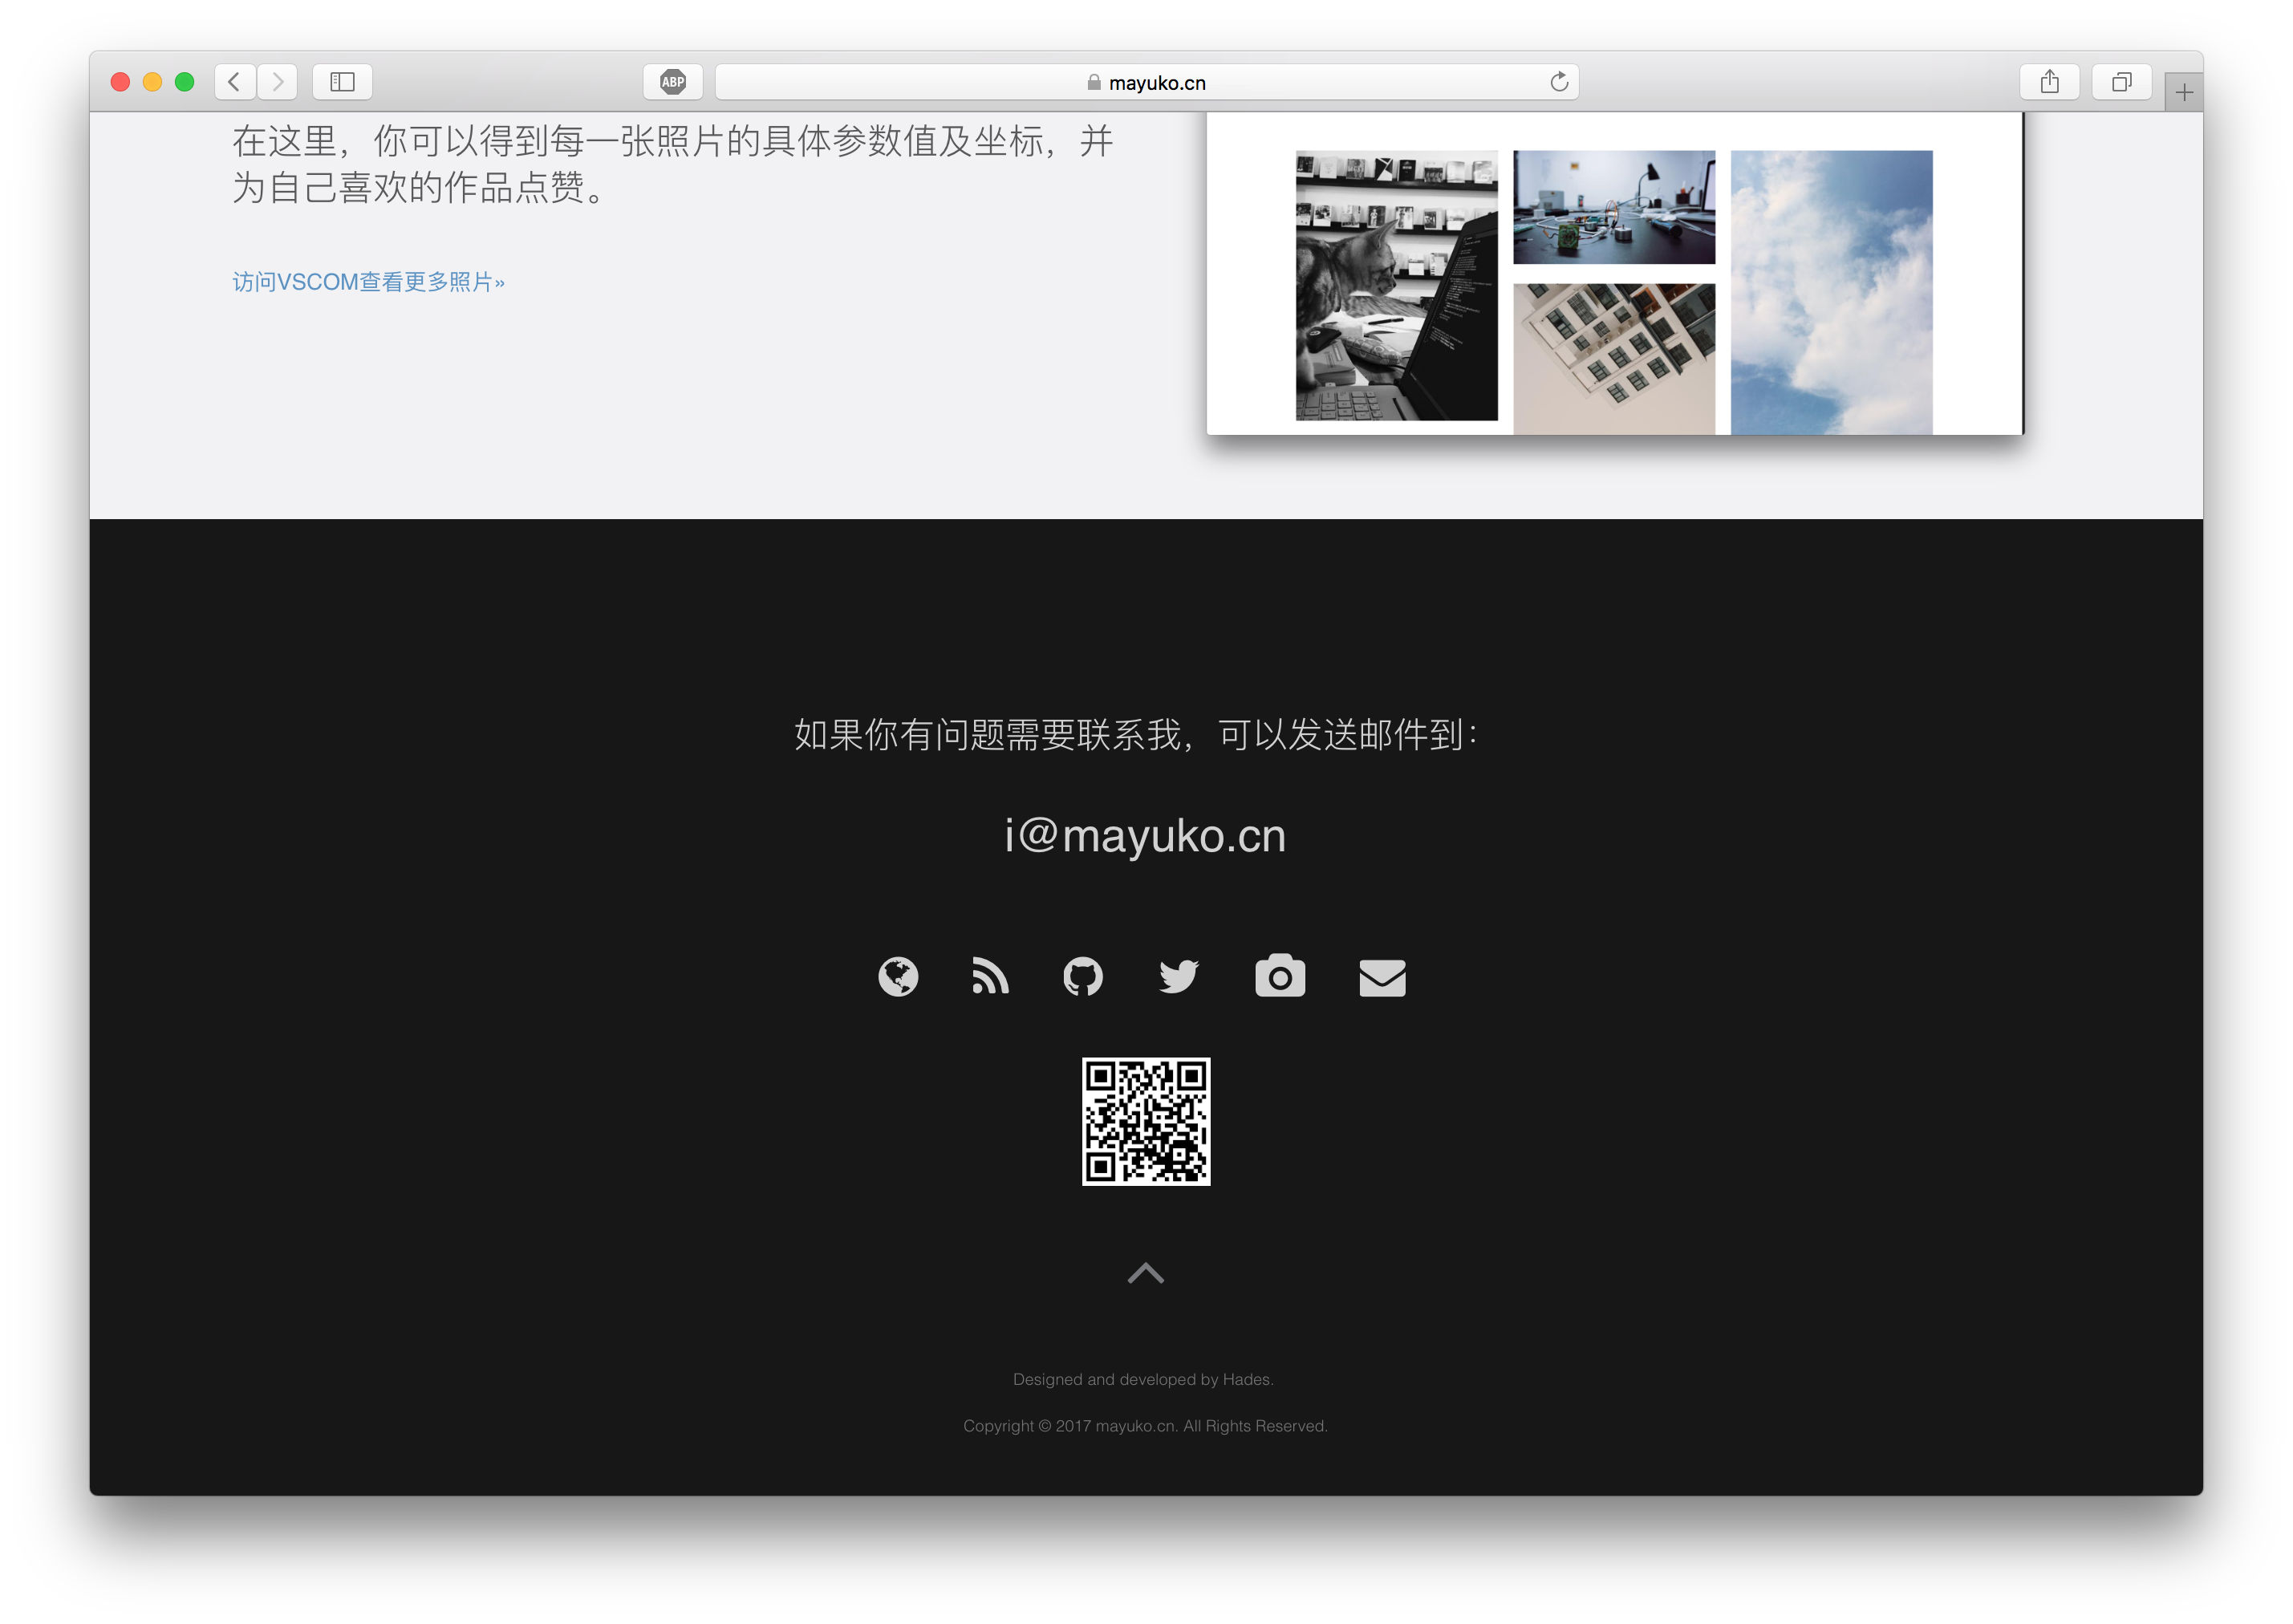Open the camera photography icon

(x=1279, y=977)
